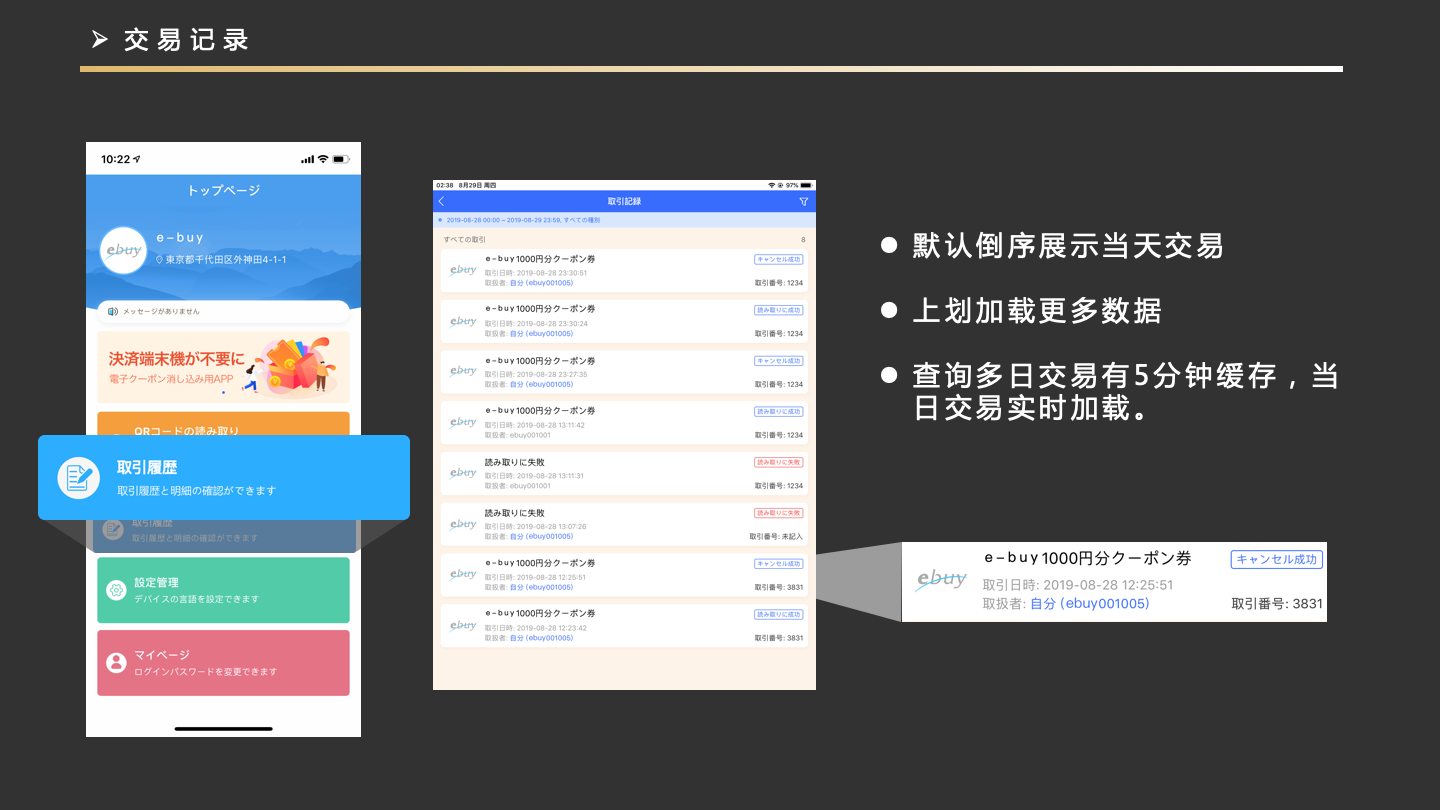1440x810 pixels.
Task: Select the 默认倒序展示当天交易 bullet text
Action: 1068,246
